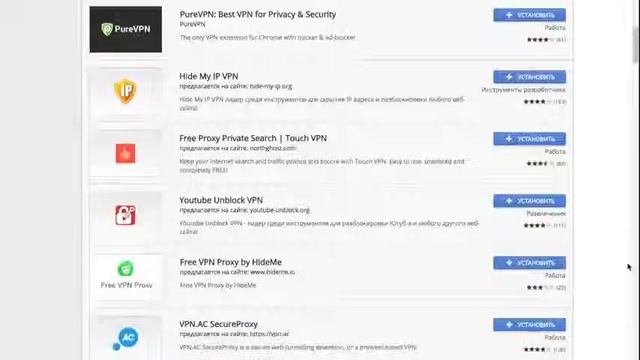
Task: Install the VPN.AC SecureProxy extension
Action: (x=529, y=324)
